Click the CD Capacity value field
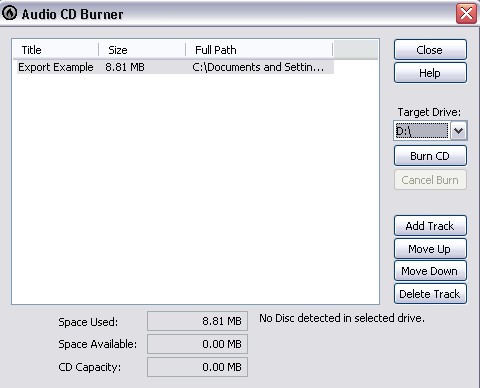The image size is (480, 388). pyautogui.click(x=197, y=367)
